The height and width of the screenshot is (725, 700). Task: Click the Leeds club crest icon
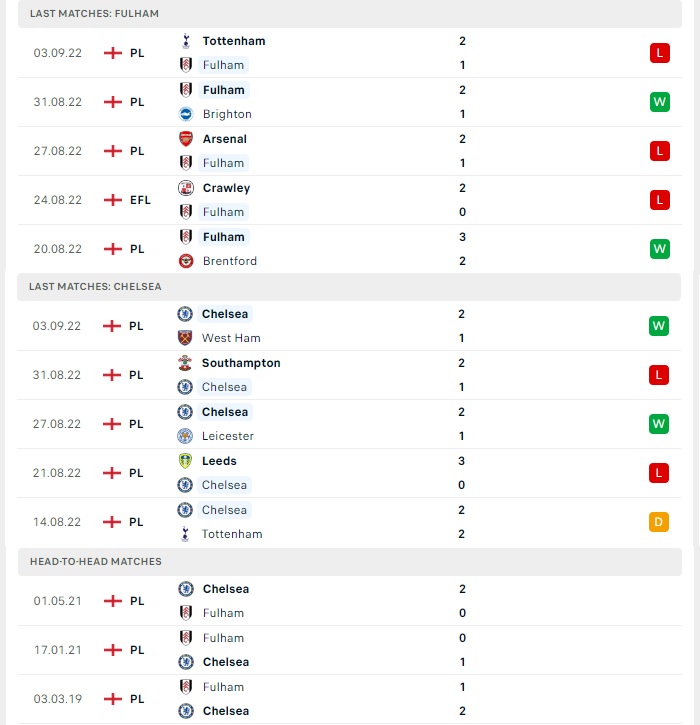[185, 461]
